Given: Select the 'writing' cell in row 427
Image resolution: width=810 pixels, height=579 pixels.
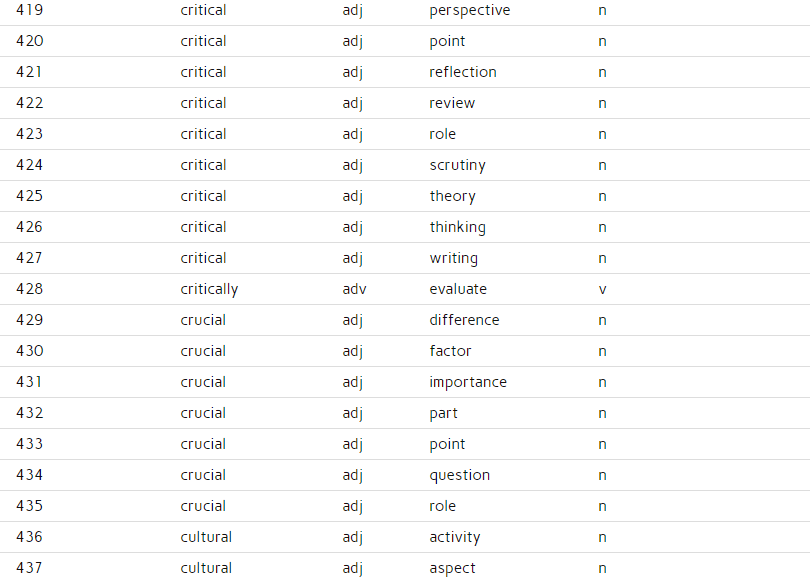Looking at the screenshot, I should click(x=454, y=258).
